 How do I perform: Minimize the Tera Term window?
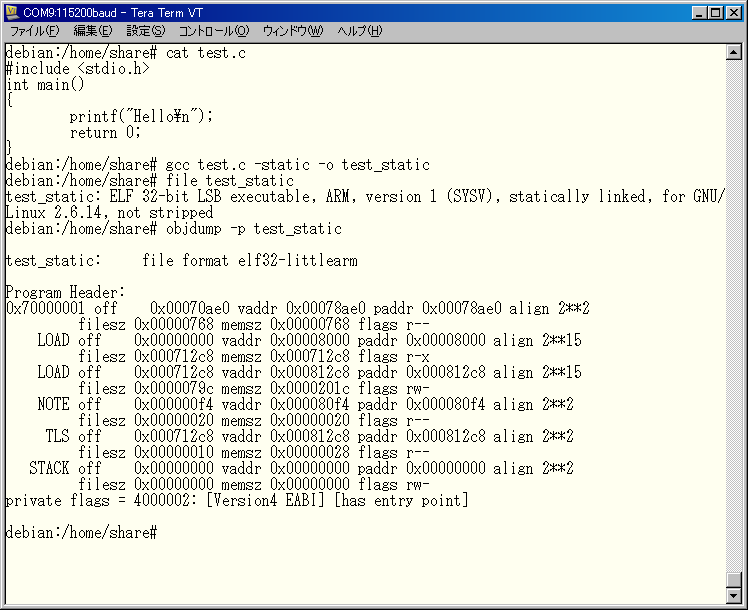pyautogui.click(x=699, y=13)
